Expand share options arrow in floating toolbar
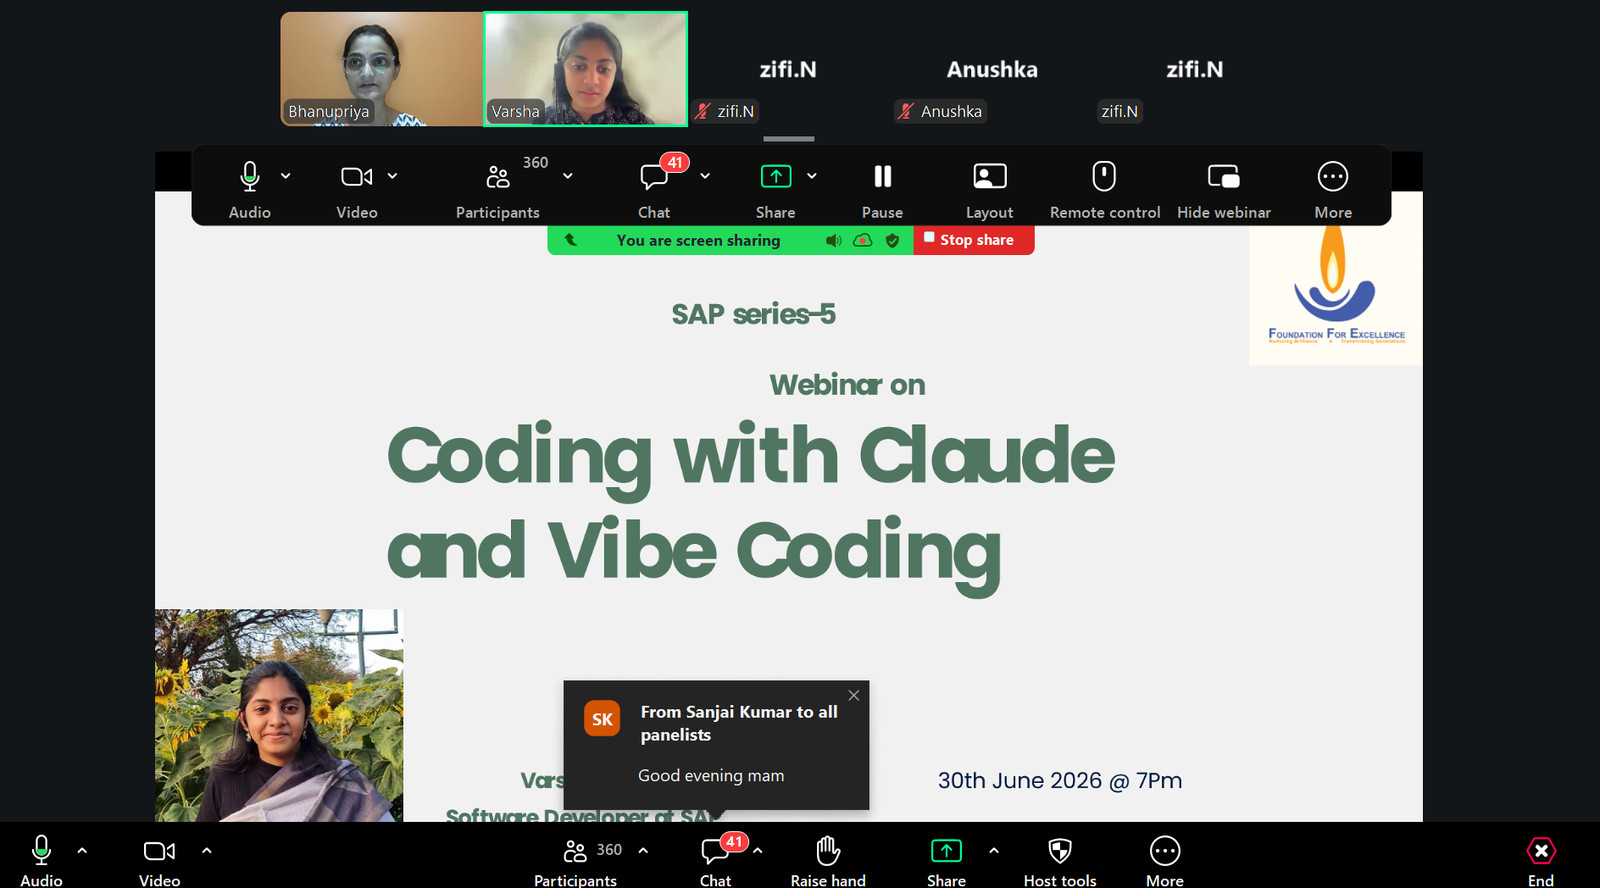The image size is (1600, 888). point(812,176)
